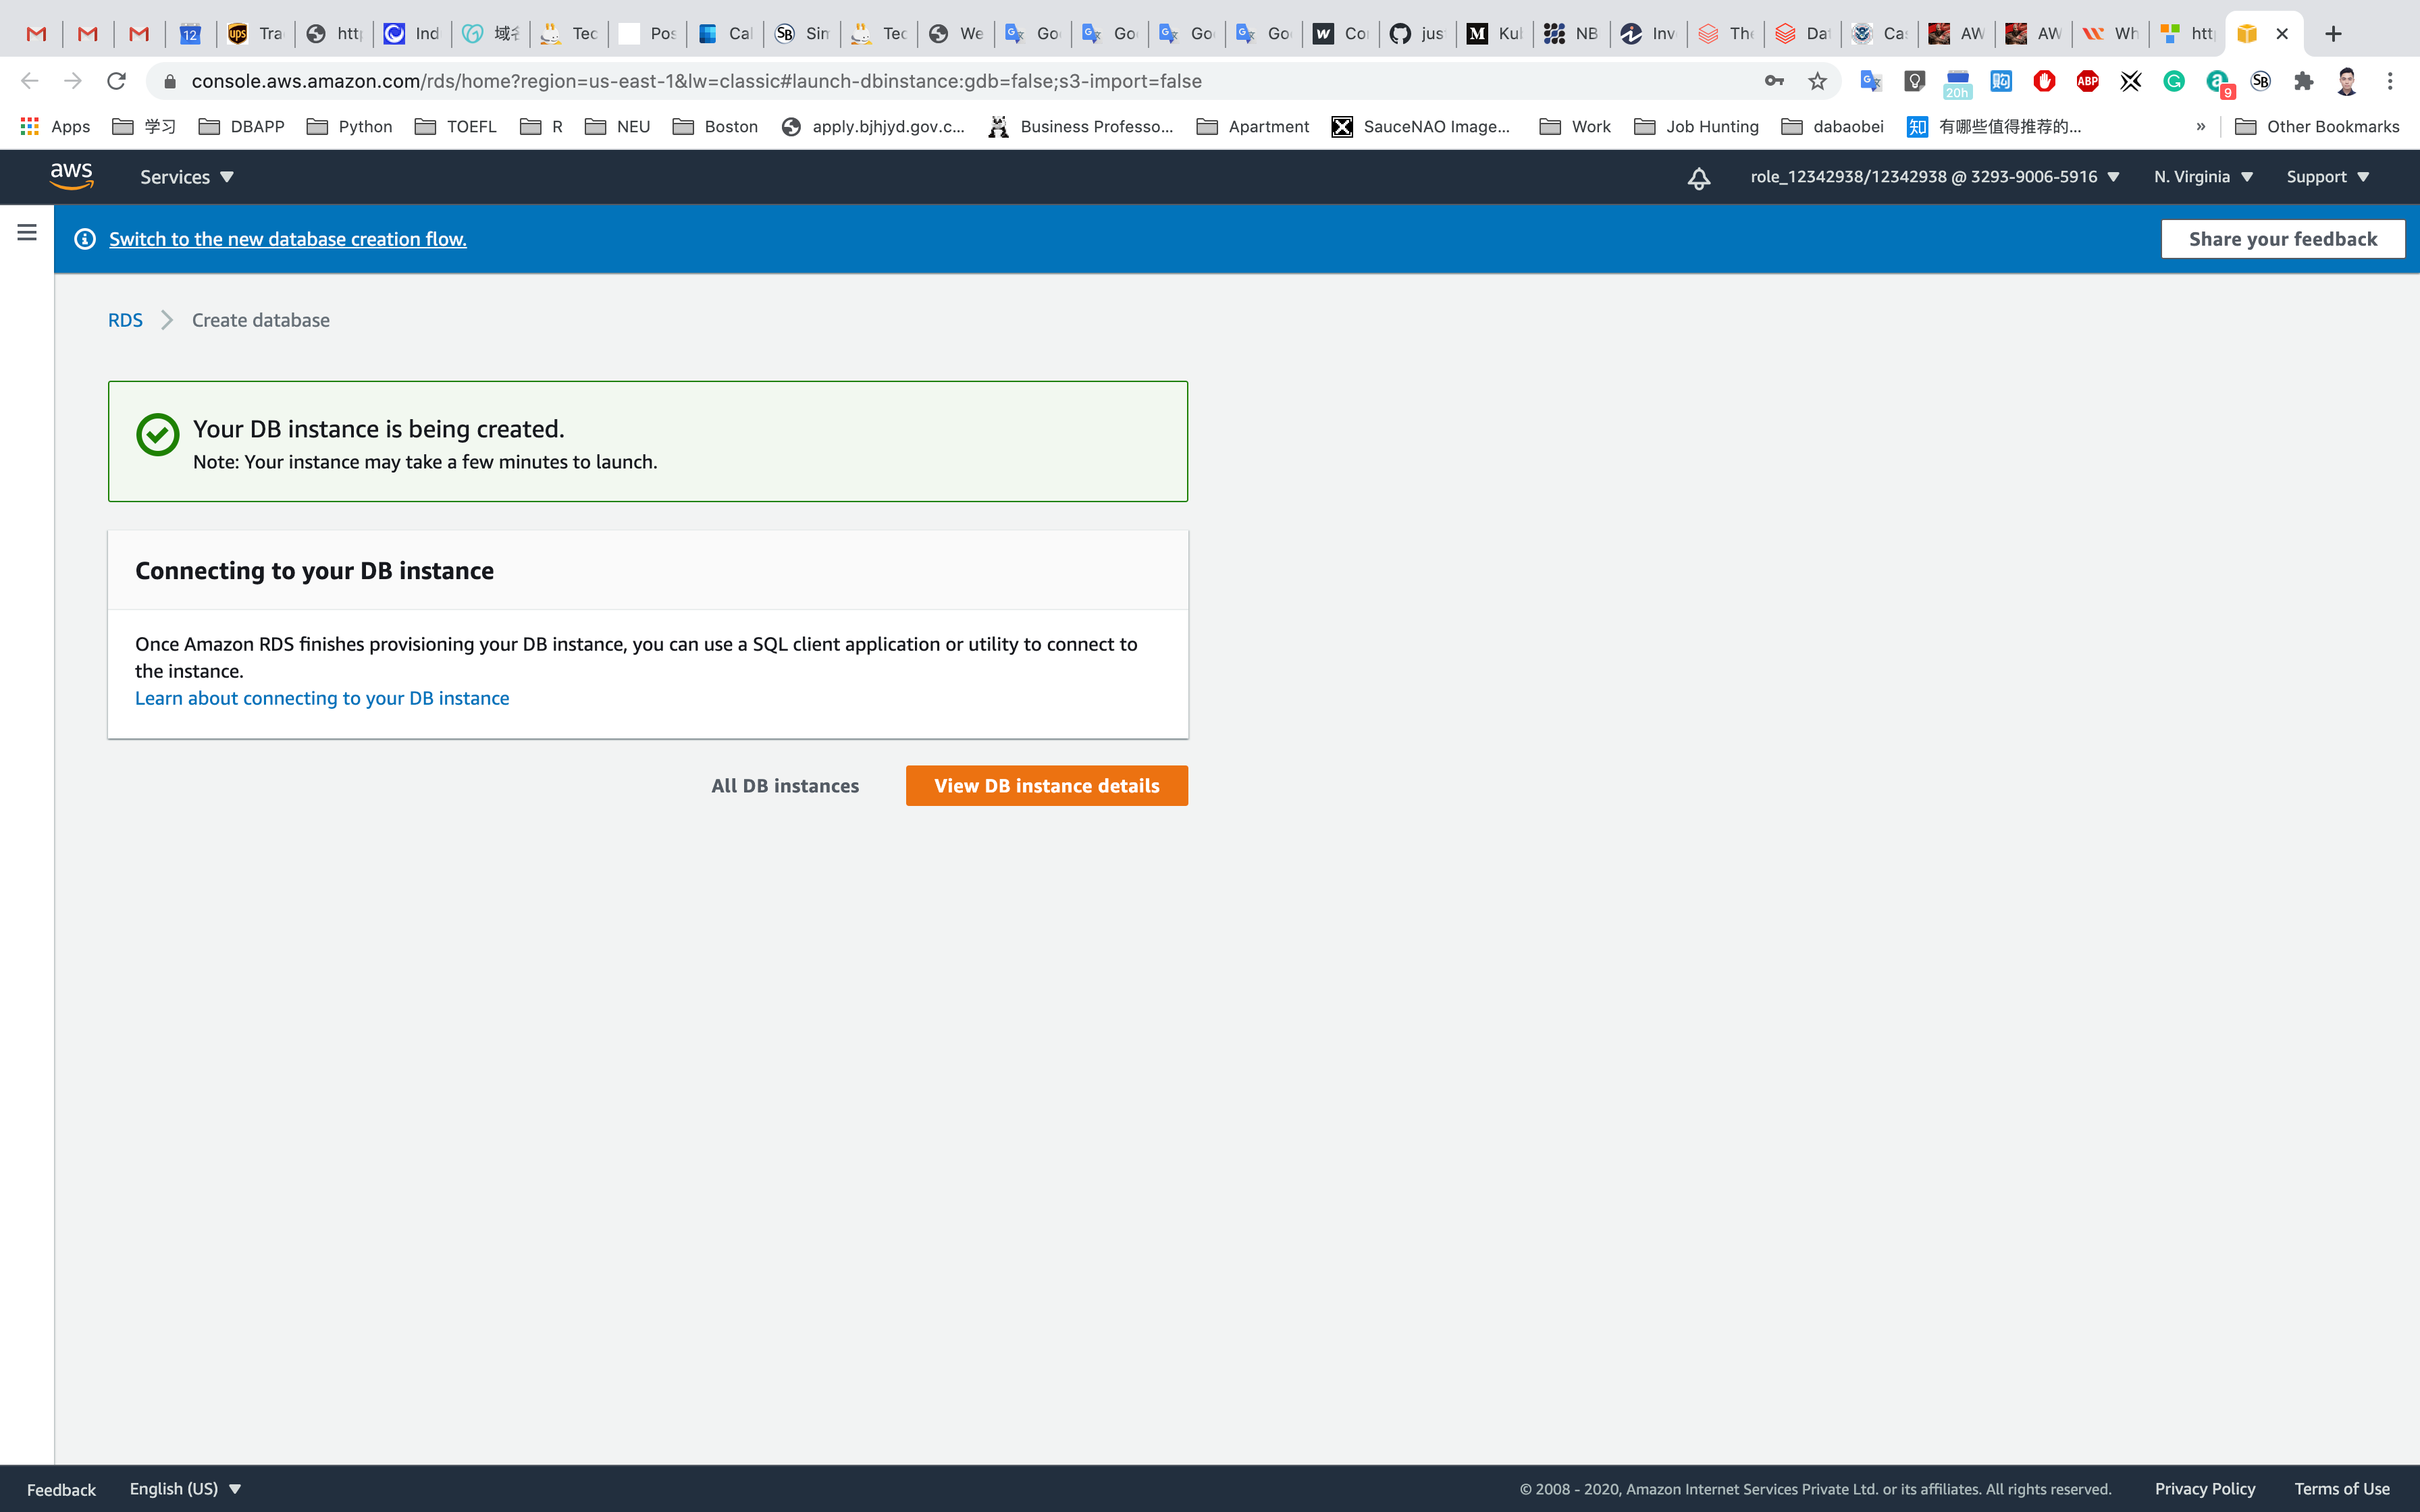The image size is (2420, 1512).
Task: Click the All DB instances button
Action: pyautogui.click(x=785, y=786)
